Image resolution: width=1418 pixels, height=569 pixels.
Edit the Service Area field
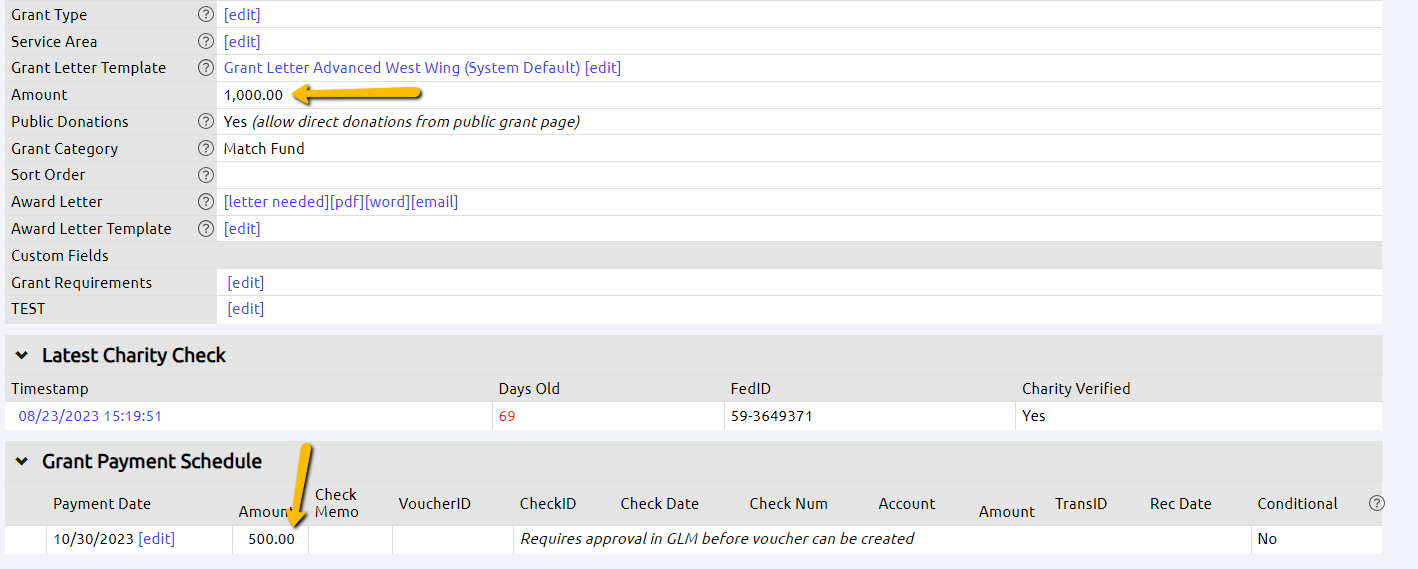pyautogui.click(x=242, y=42)
